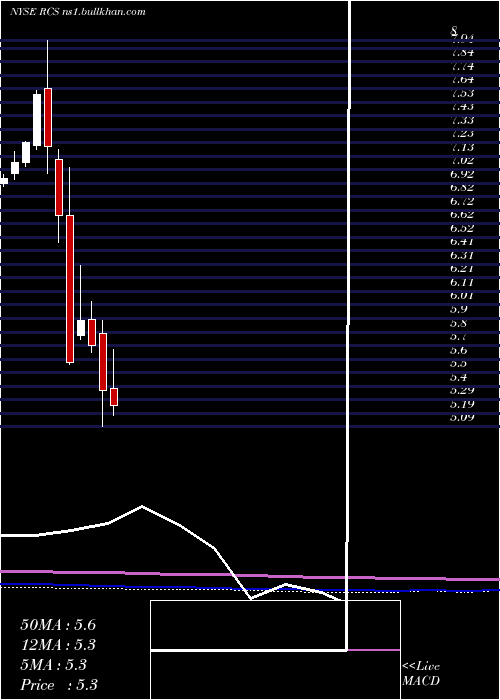Click the 7.33 price axis label

[462, 120]
